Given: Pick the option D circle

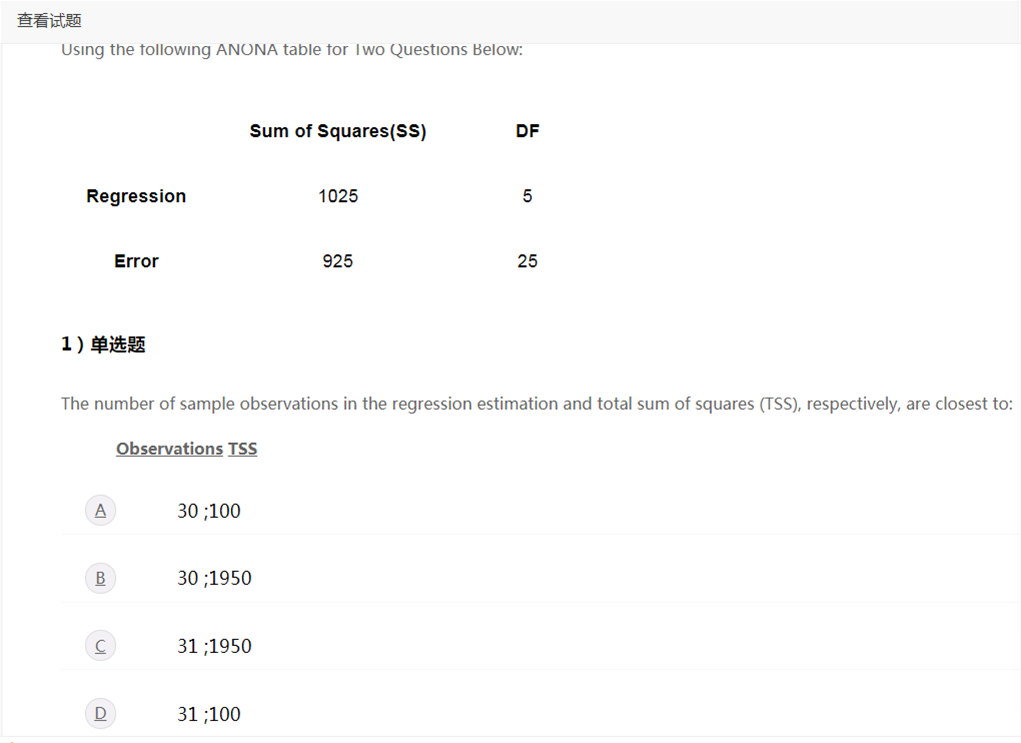Looking at the screenshot, I should [100, 713].
